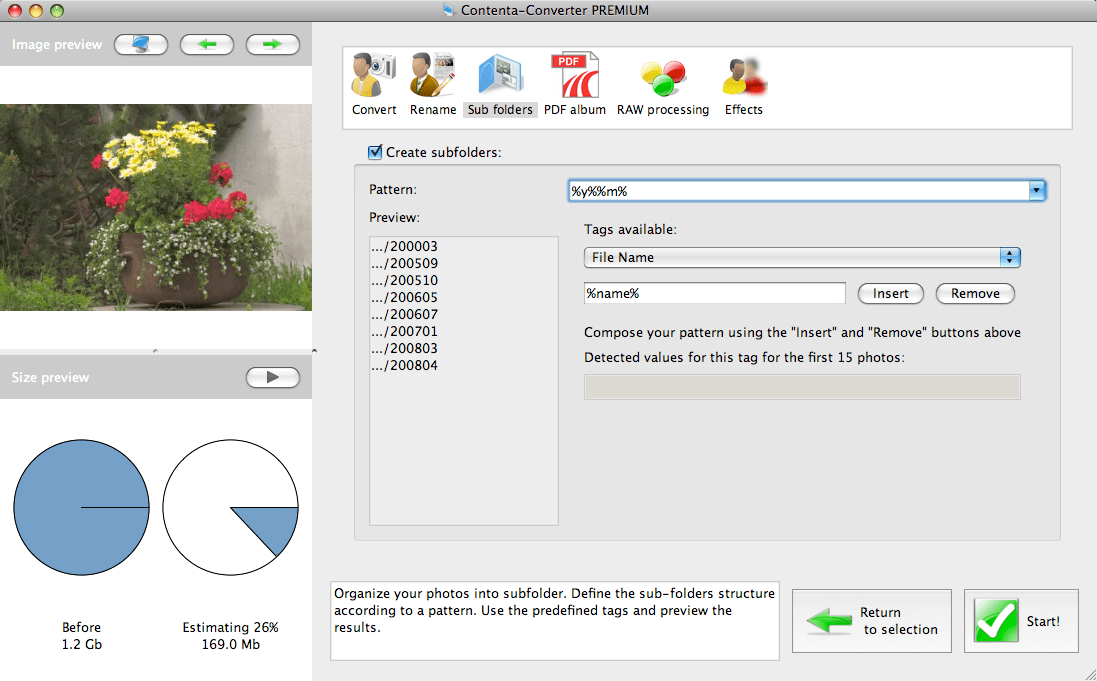Select preview folder .../200701
The width and height of the screenshot is (1097, 681).
(x=405, y=331)
